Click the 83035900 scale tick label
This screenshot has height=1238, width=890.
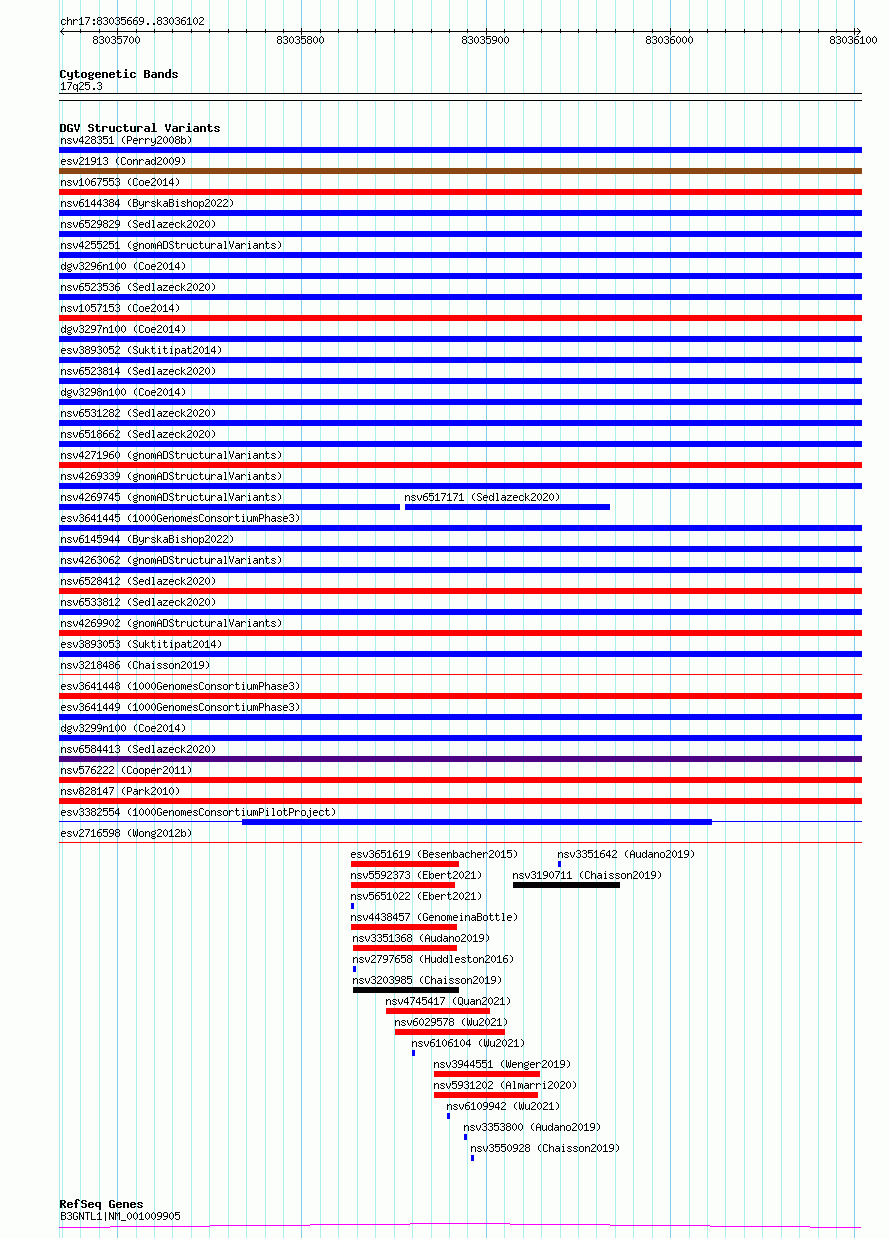(485, 40)
